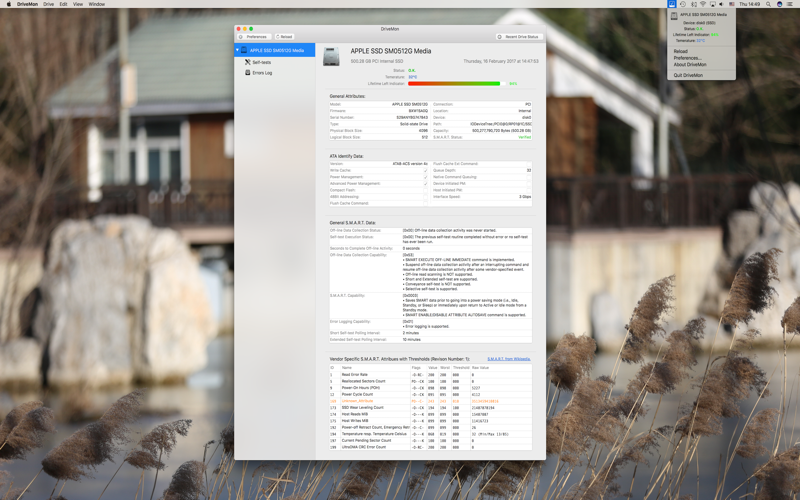Click the S.M.A.R.T. Status Verified value
This screenshot has width=800, height=500.
click(524, 137)
